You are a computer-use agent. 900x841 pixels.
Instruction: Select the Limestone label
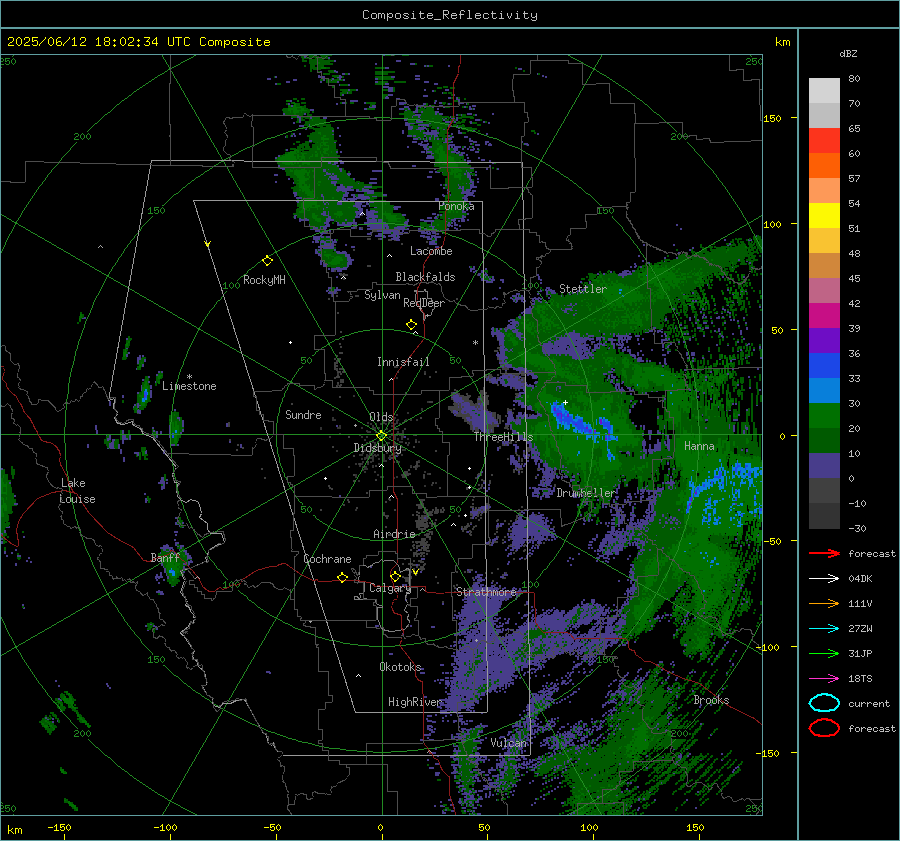(189, 386)
